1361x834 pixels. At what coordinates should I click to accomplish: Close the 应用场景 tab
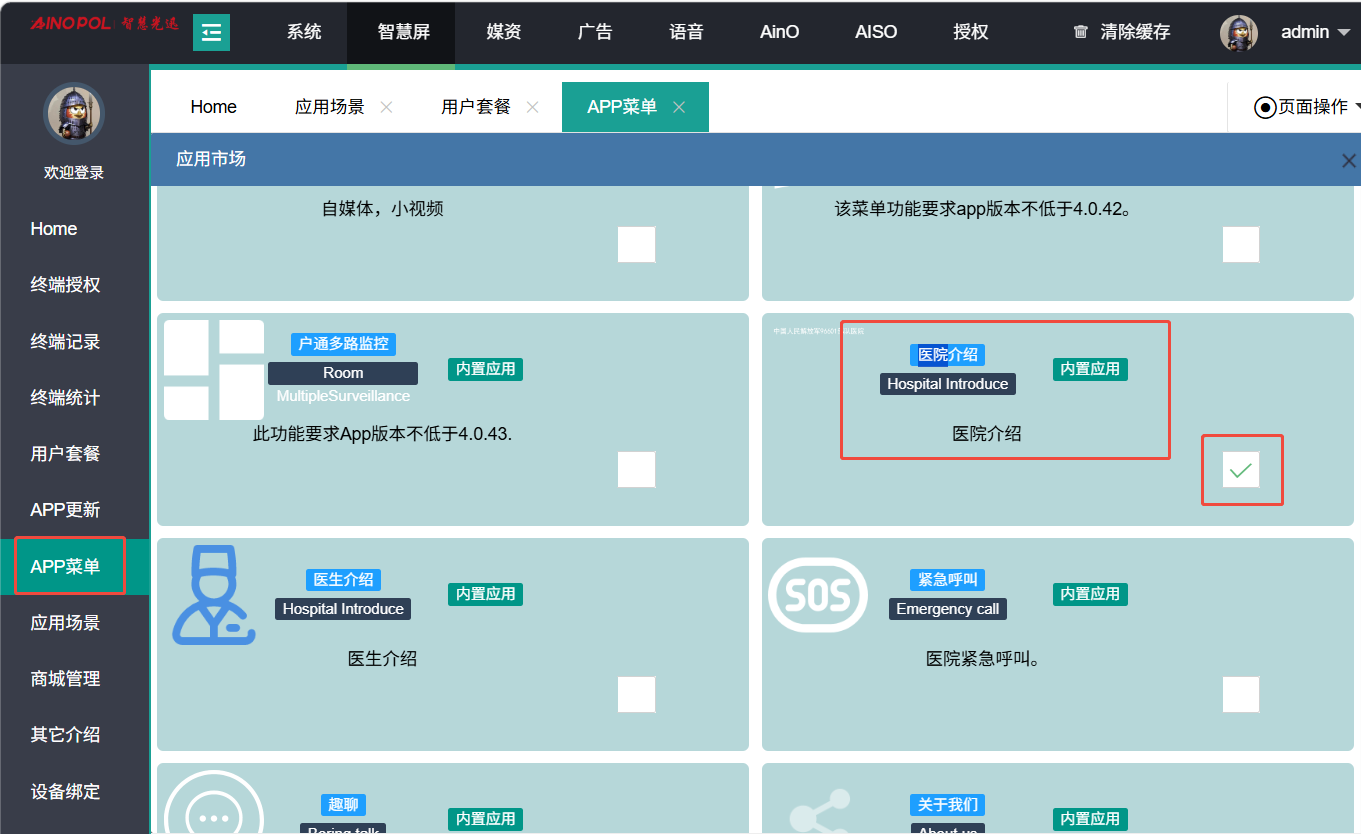[x=387, y=107]
